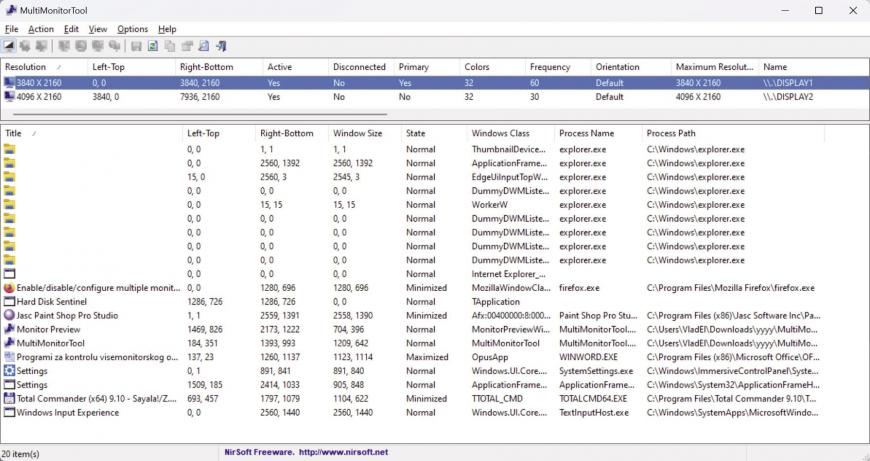Open the View menu

click(x=98, y=29)
